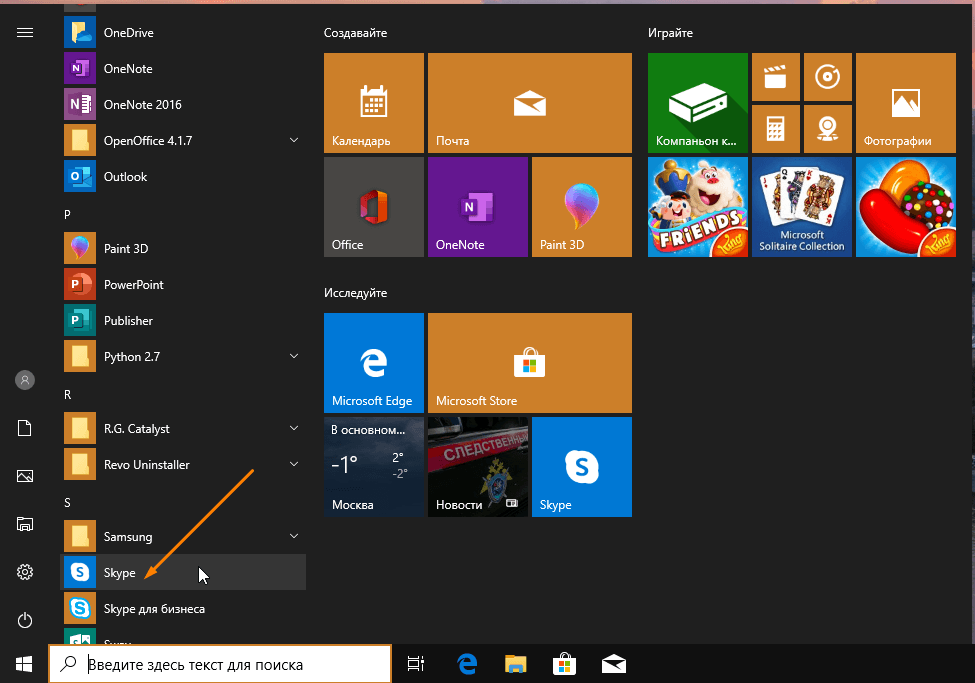Screen dimensions: 975x683
Task: Open Outlook from the app list
Action: (x=183, y=177)
